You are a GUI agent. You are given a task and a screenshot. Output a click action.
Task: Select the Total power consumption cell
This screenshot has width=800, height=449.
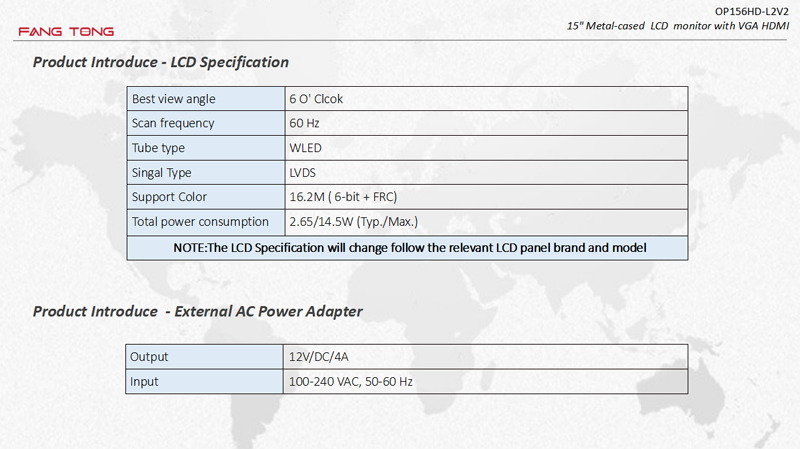[206, 222]
